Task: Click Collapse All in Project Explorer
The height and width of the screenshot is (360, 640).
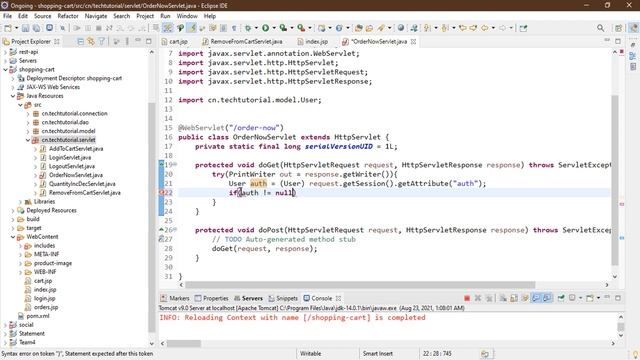Action: [x=80, y=41]
